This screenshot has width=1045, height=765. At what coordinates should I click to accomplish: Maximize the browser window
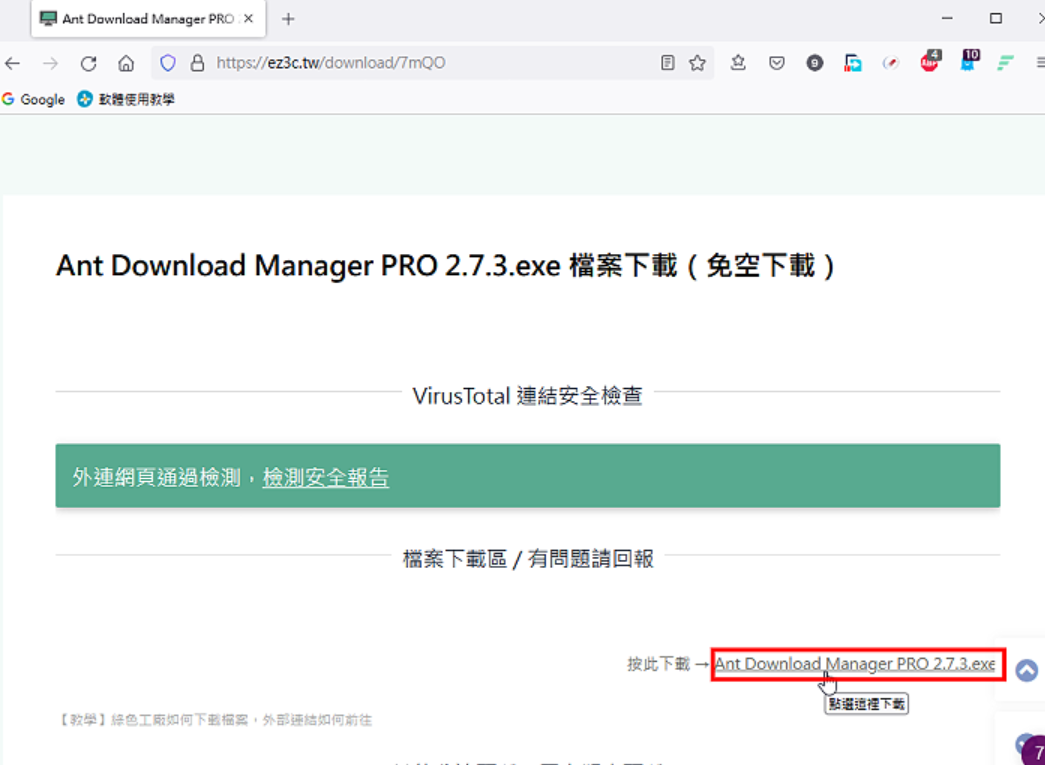(x=996, y=19)
